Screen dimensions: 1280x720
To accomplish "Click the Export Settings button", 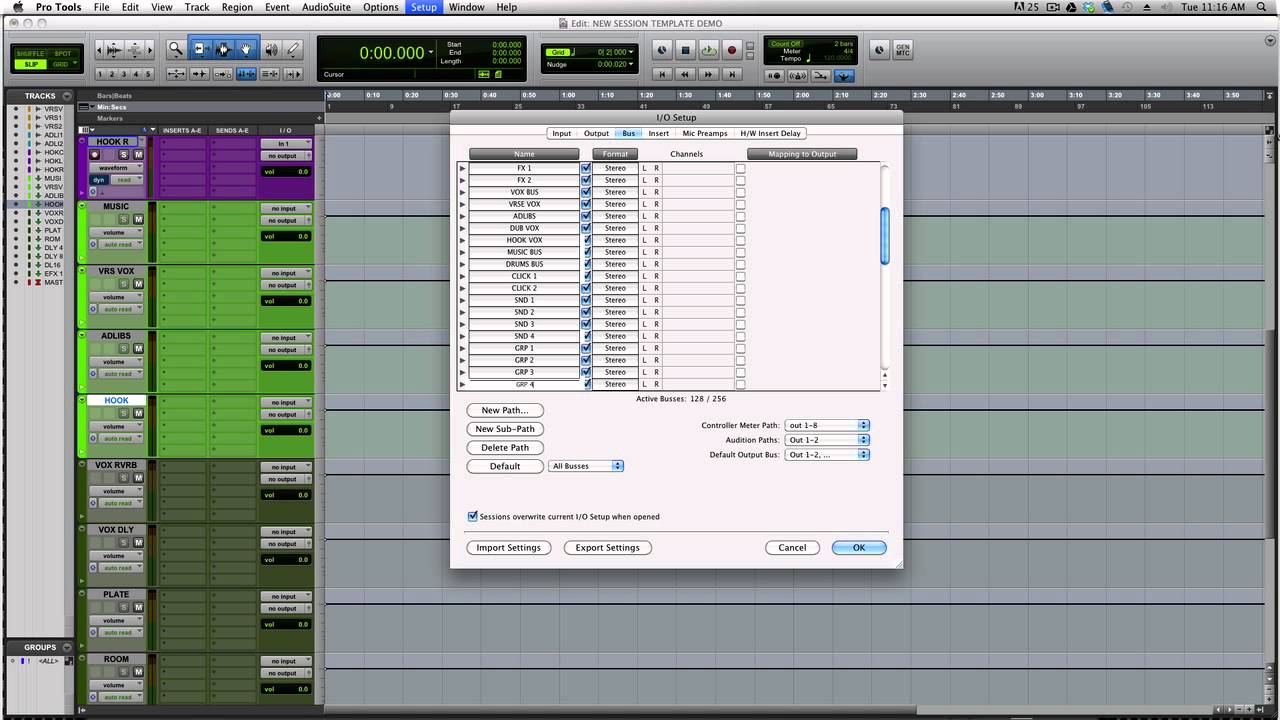I will (x=607, y=548).
